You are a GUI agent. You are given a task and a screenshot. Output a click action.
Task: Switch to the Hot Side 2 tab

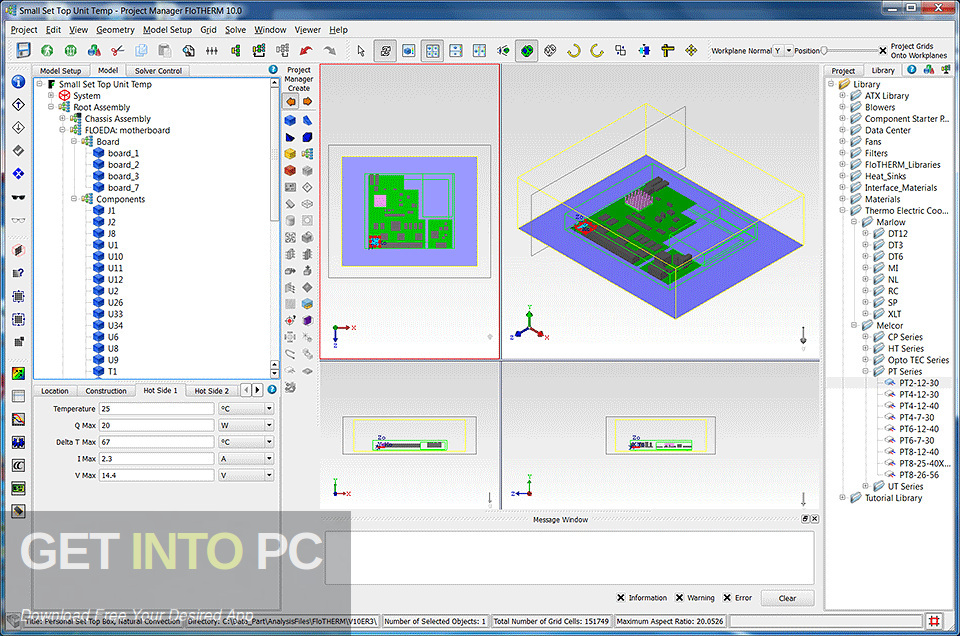(211, 391)
